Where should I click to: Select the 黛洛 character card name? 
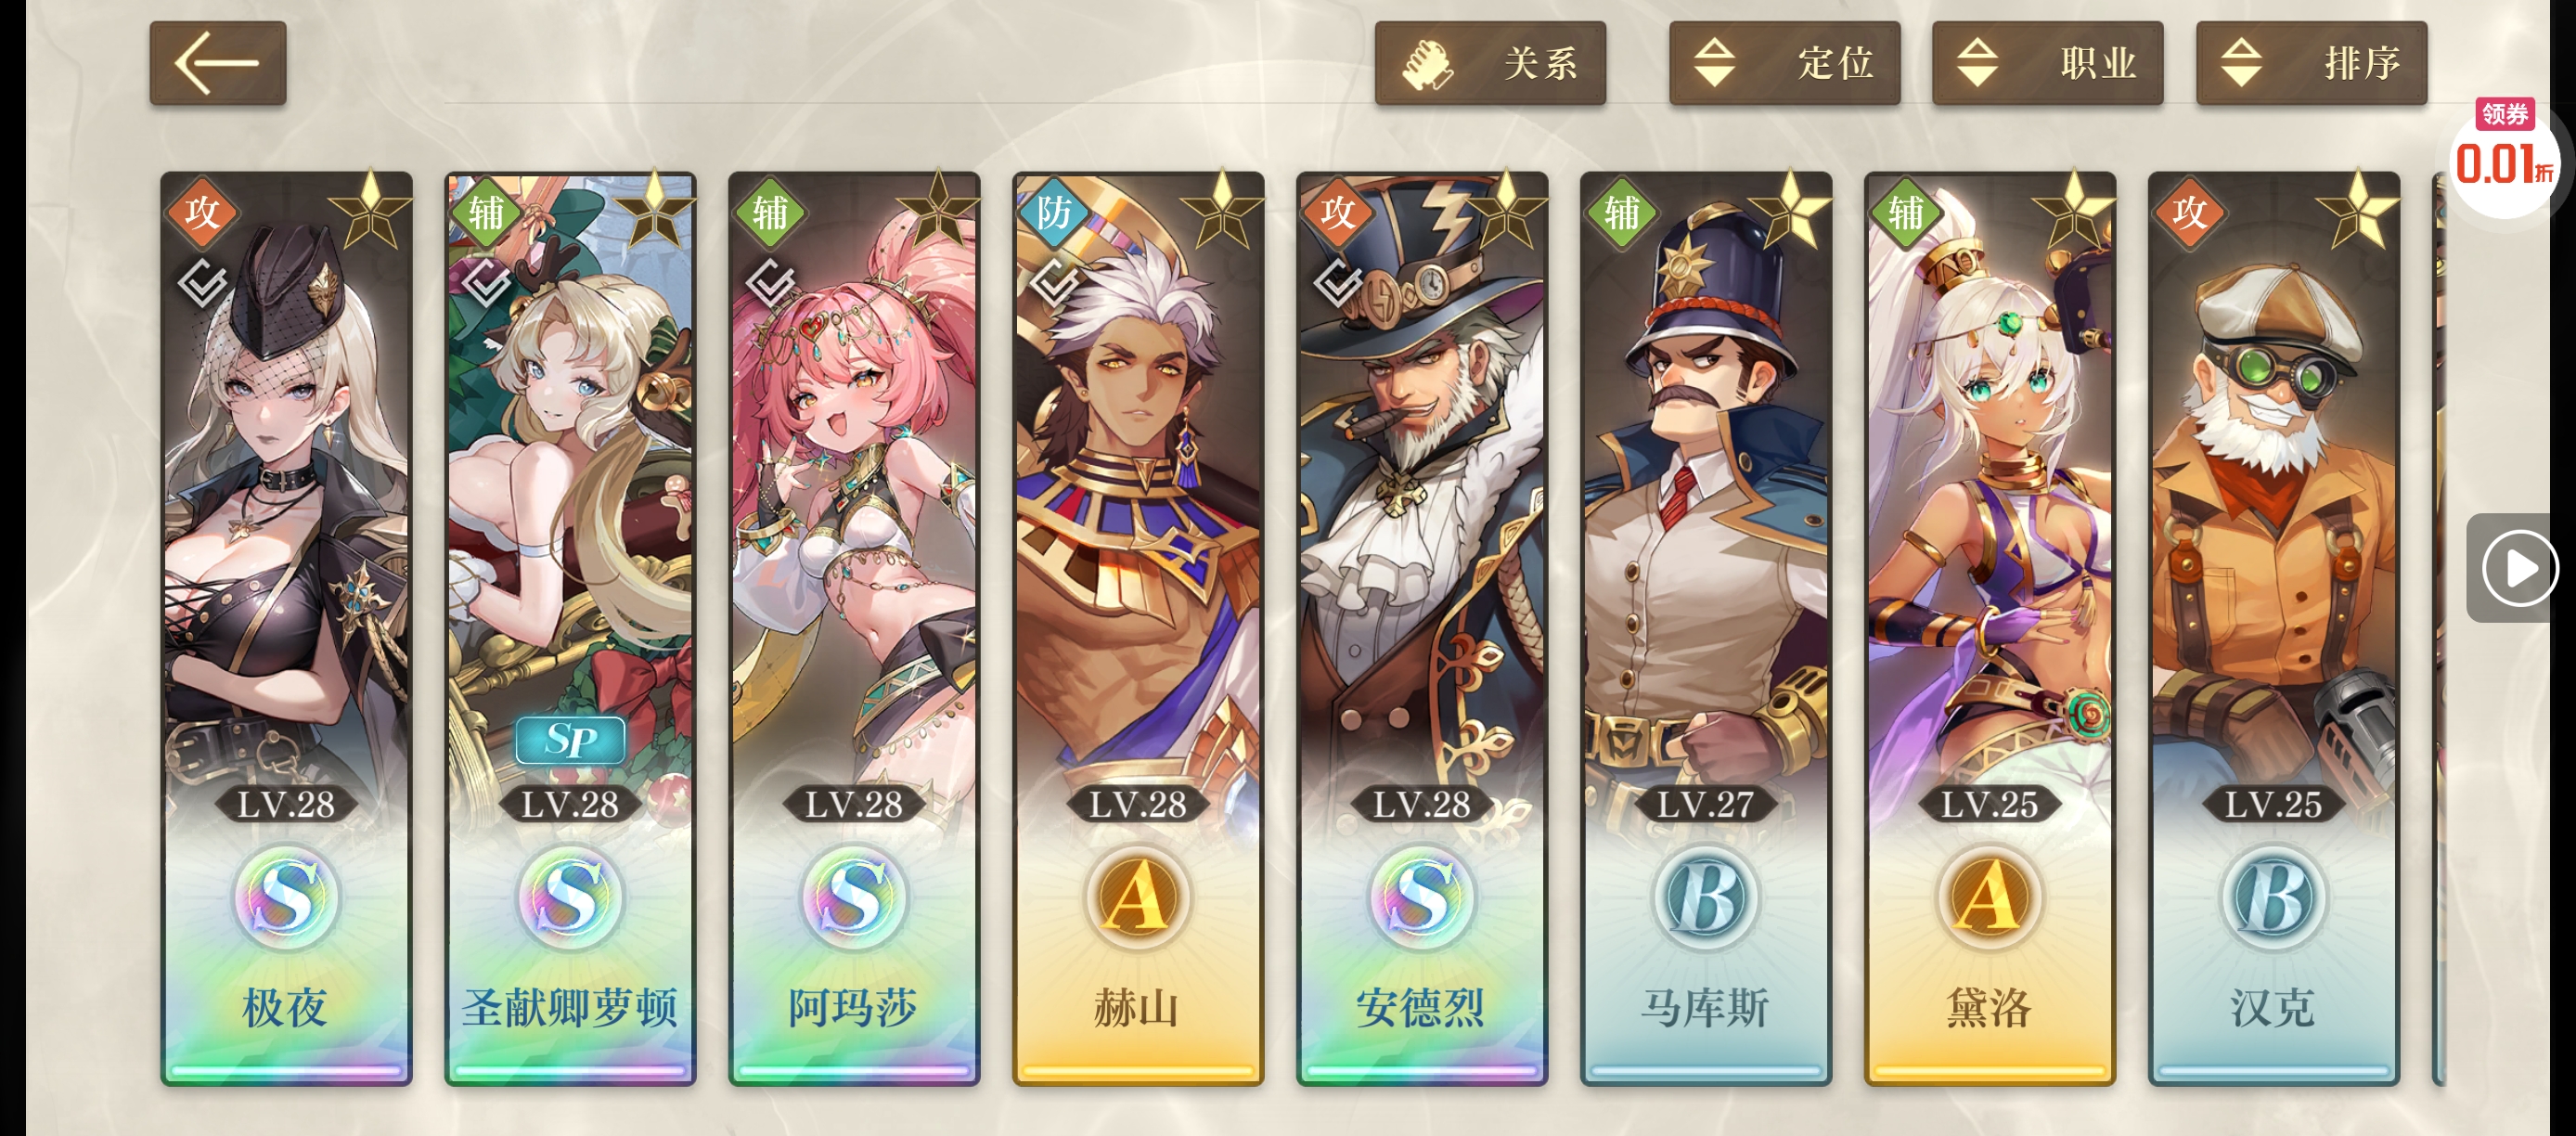(1989, 1007)
